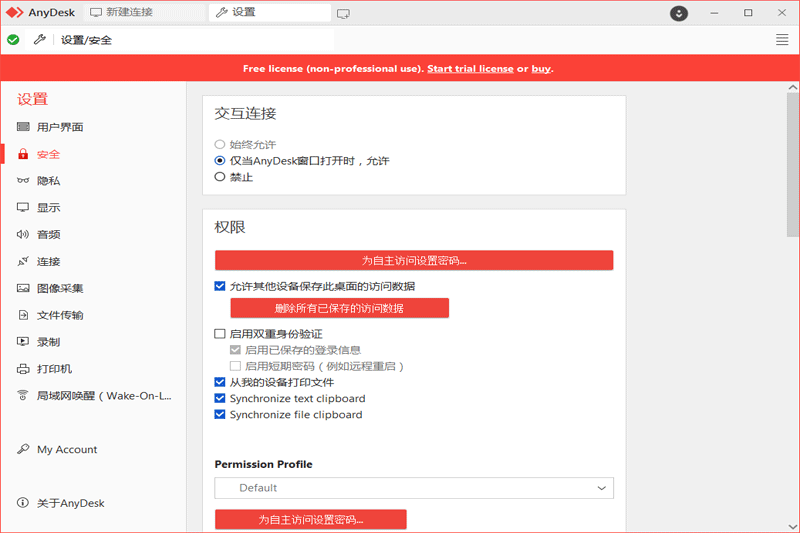Select the 禁止 radio option
The image size is (800, 533).
point(220,177)
